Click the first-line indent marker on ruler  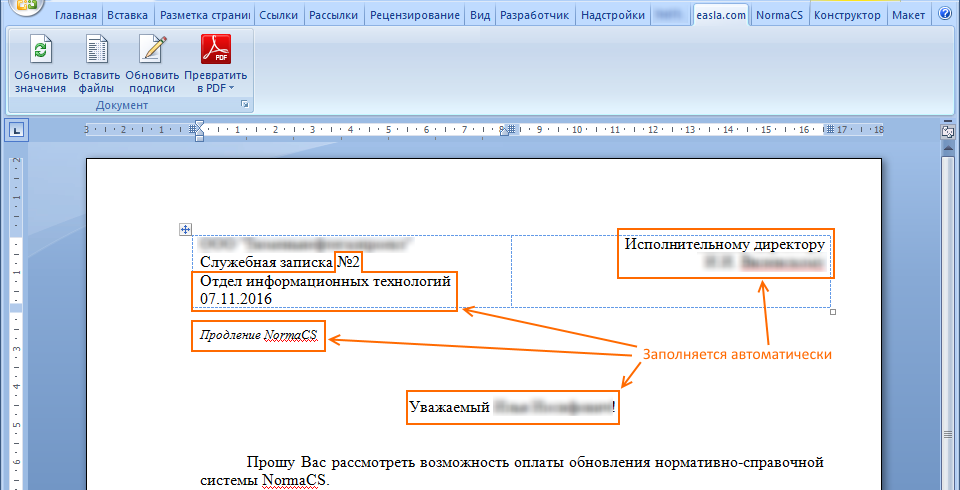199,125
